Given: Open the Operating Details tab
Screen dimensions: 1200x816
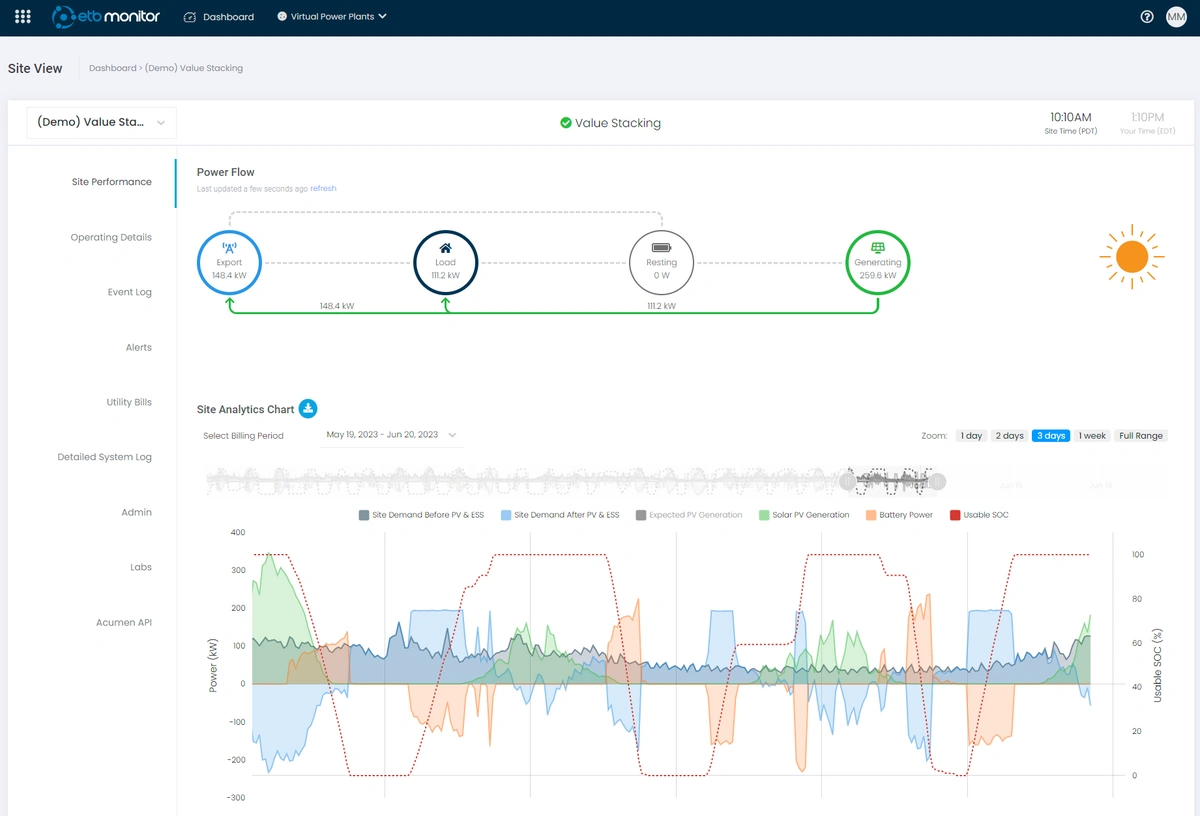Looking at the screenshot, I should [111, 237].
